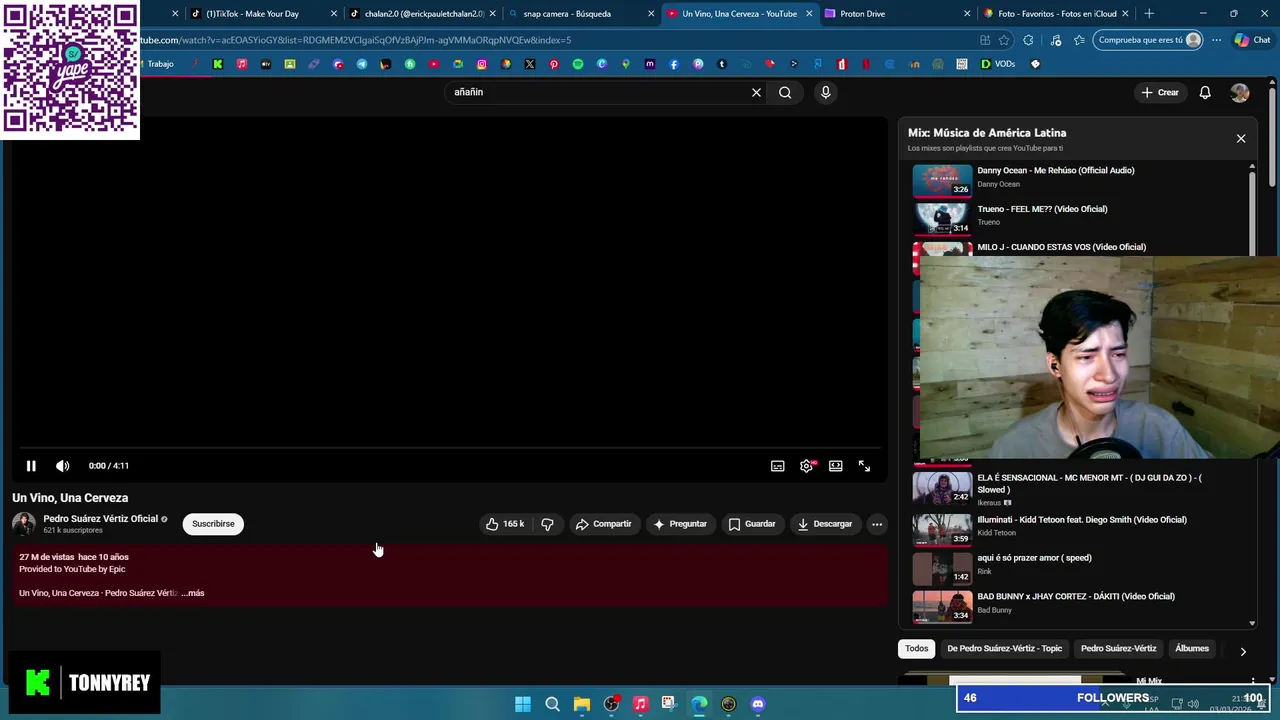Like the video with 165 k likes
This screenshot has height=720, width=1280.
pos(505,524)
